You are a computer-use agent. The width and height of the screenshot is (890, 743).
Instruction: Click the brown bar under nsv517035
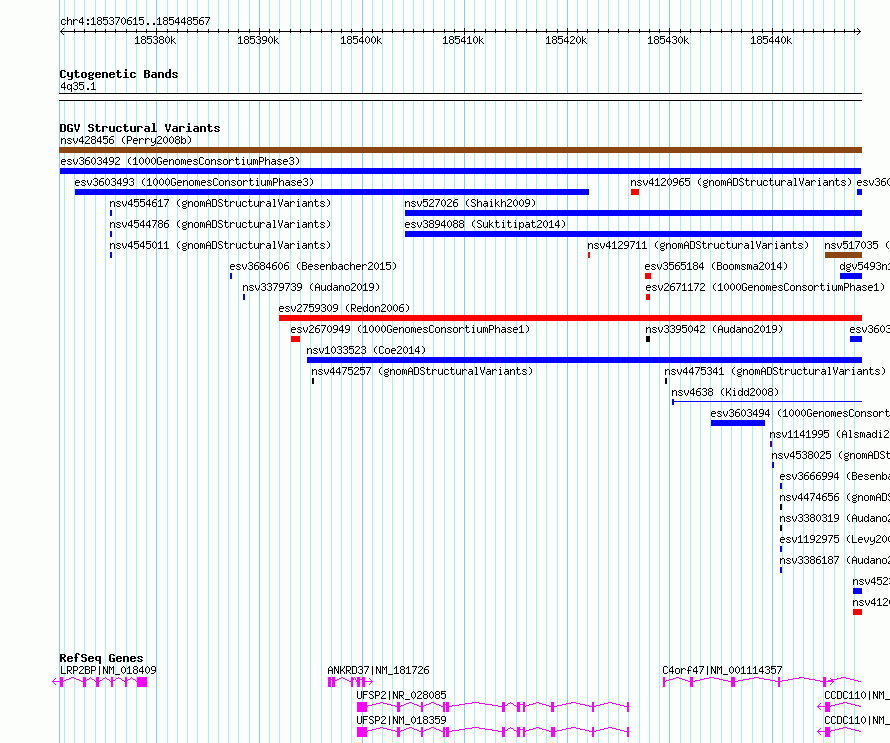point(843,255)
